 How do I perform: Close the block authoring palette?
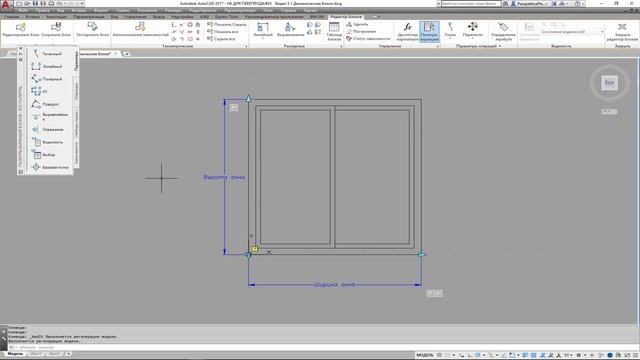pyautogui.click(x=21, y=49)
